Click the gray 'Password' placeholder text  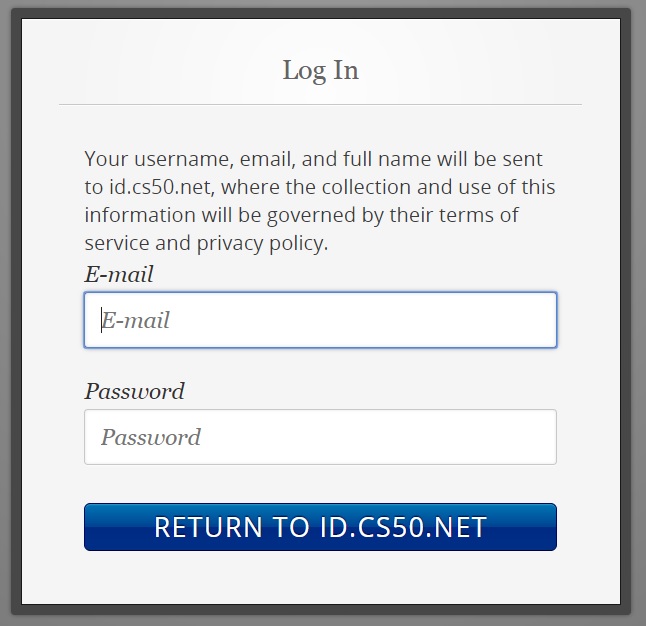(151, 437)
